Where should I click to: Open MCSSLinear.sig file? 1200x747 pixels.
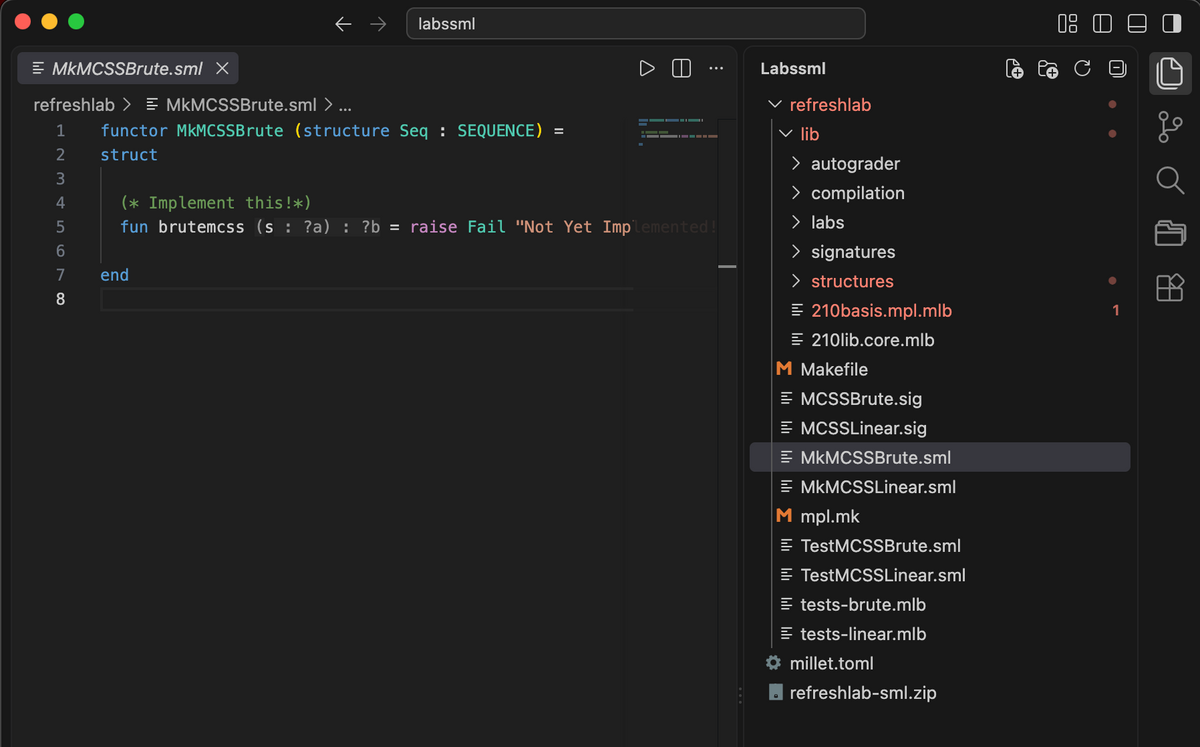(x=940, y=428)
